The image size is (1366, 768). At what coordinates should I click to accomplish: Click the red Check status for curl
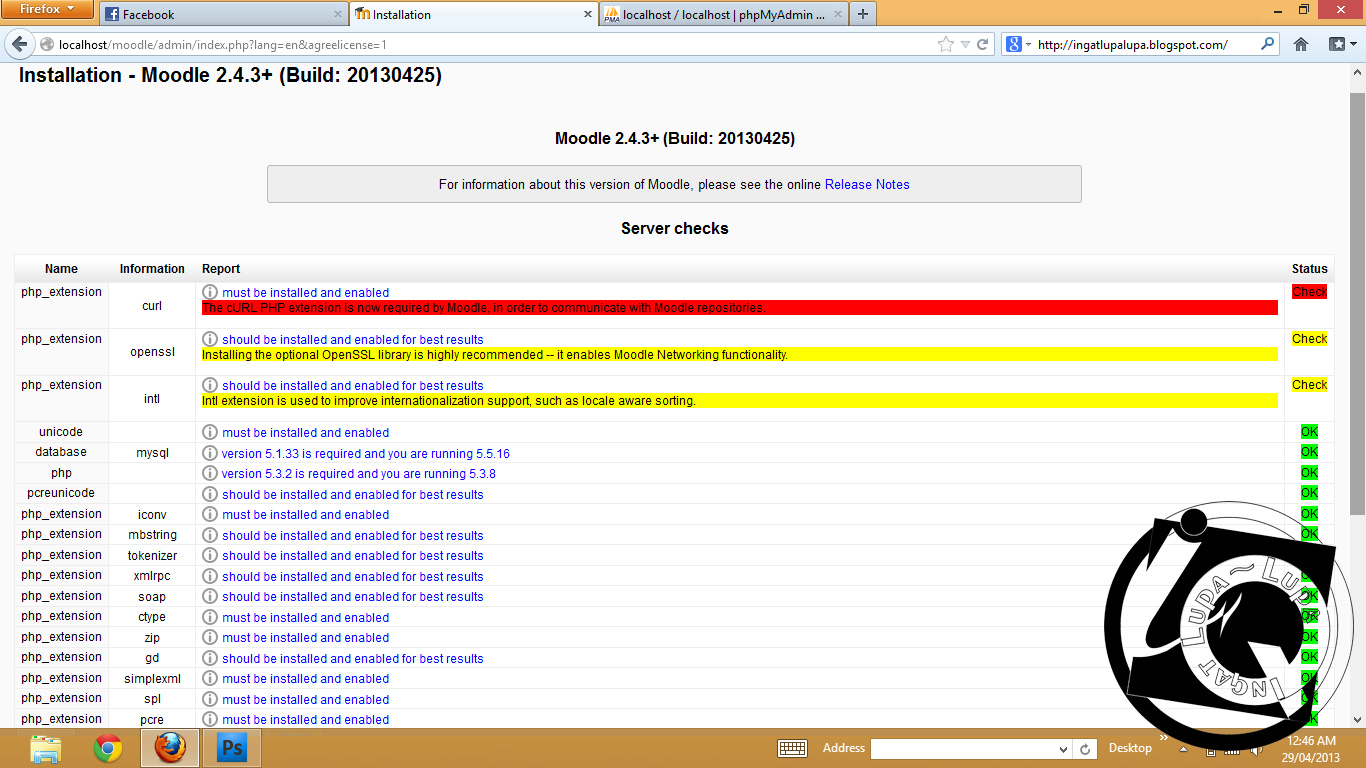(1309, 292)
